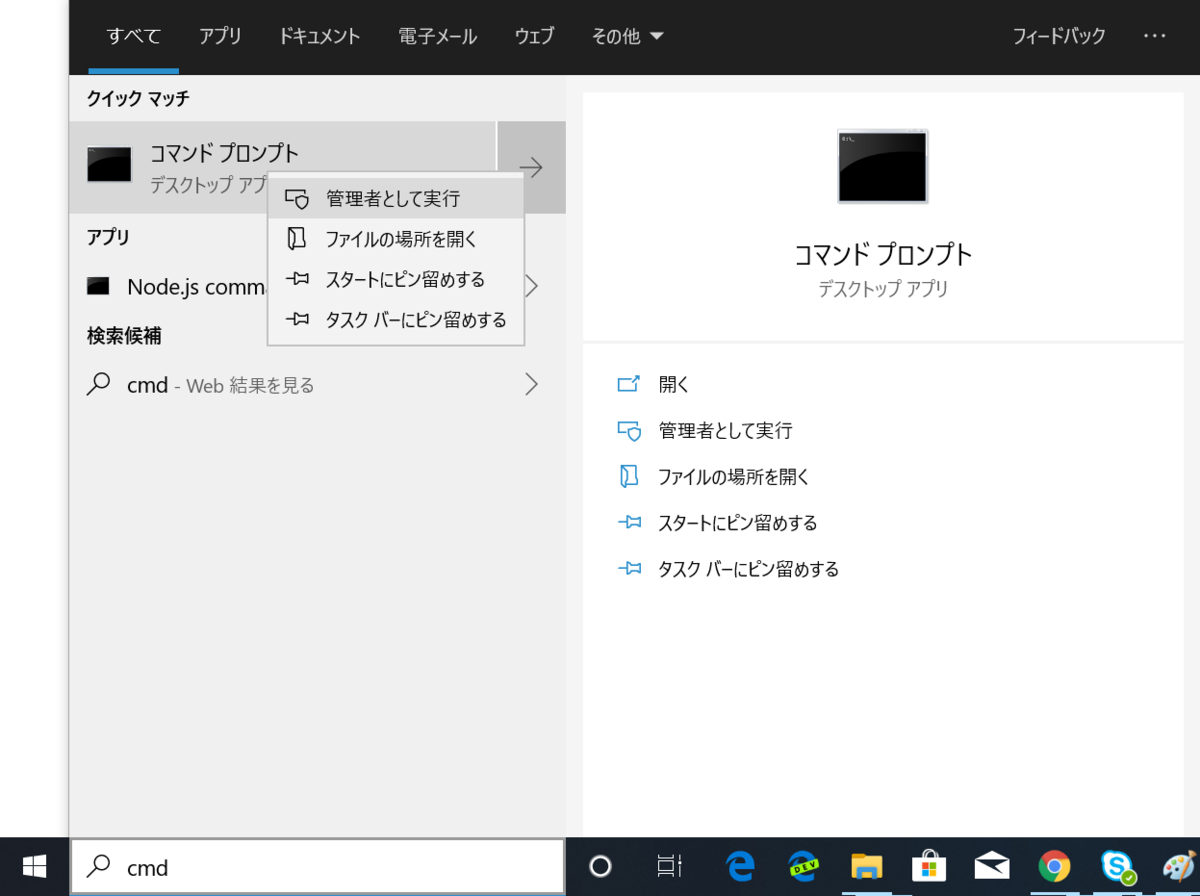
Task: Click 開く in the right panel
Action: pyautogui.click(x=674, y=384)
